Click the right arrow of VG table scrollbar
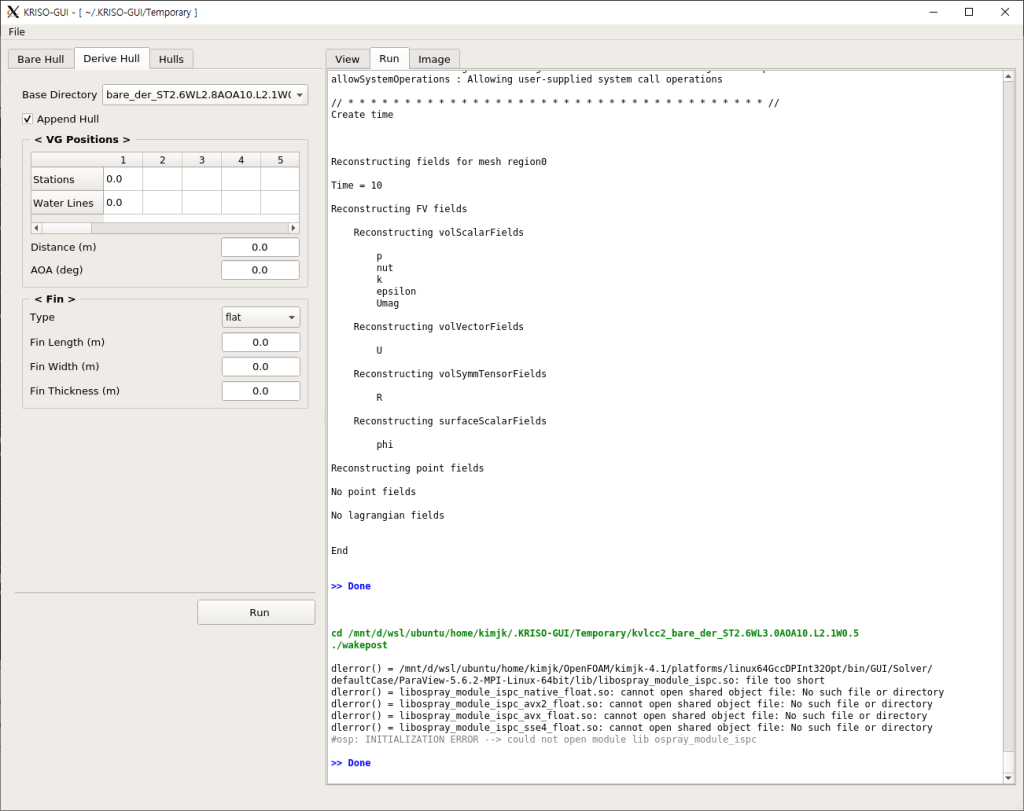The height and width of the screenshot is (811, 1024). pyautogui.click(x=293, y=227)
